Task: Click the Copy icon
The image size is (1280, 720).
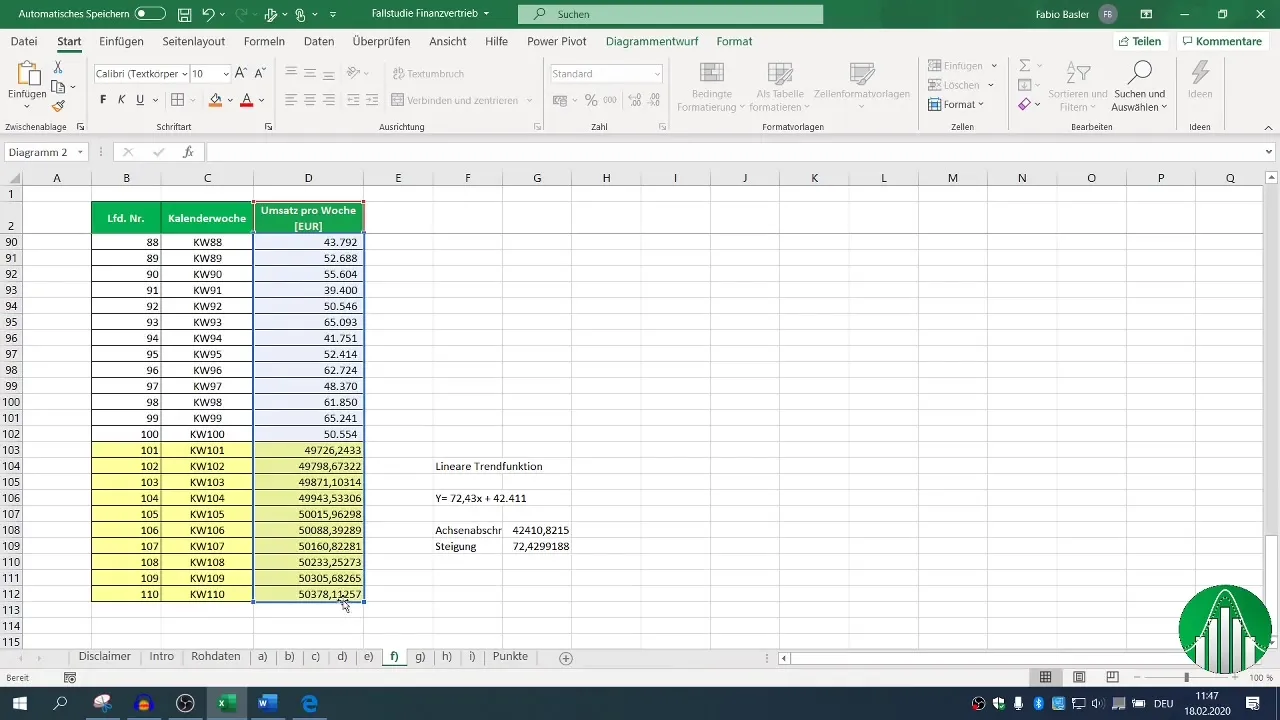Action: (x=58, y=87)
